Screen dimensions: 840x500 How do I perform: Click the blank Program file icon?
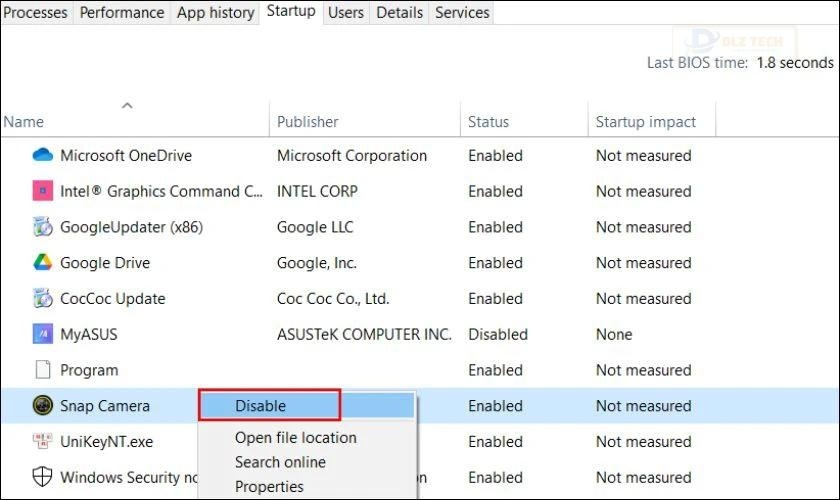(x=42, y=370)
